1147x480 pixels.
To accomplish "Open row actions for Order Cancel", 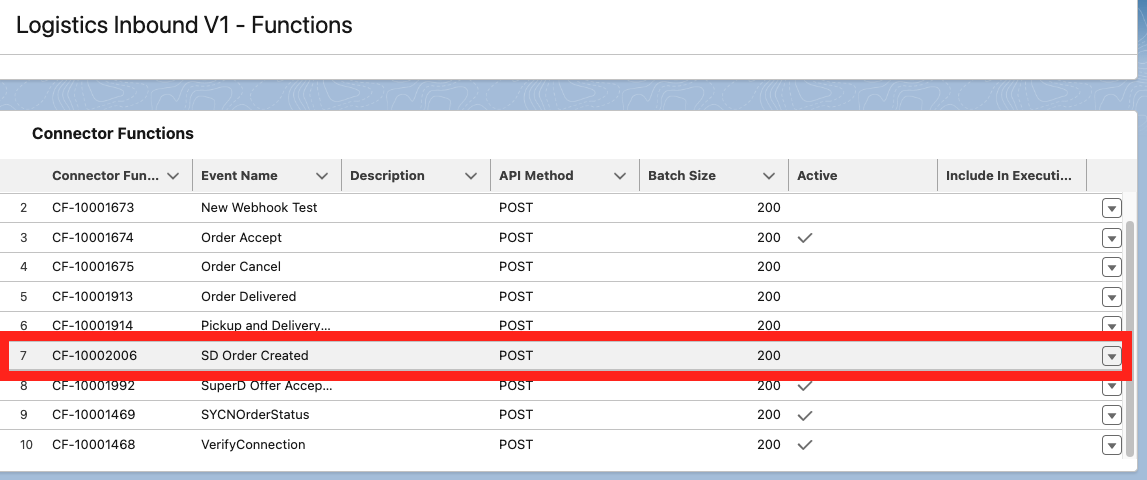I will 1111,268.
